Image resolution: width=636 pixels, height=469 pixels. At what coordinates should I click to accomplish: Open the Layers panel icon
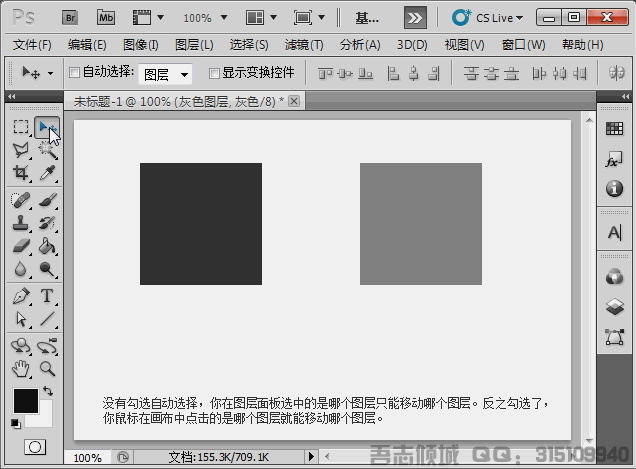click(x=615, y=307)
